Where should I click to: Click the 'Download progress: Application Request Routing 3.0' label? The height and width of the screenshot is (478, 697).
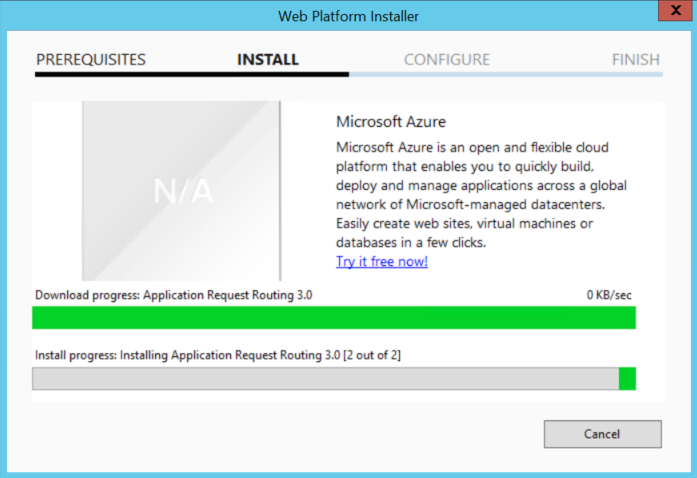pyautogui.click(x=174, y=295)
